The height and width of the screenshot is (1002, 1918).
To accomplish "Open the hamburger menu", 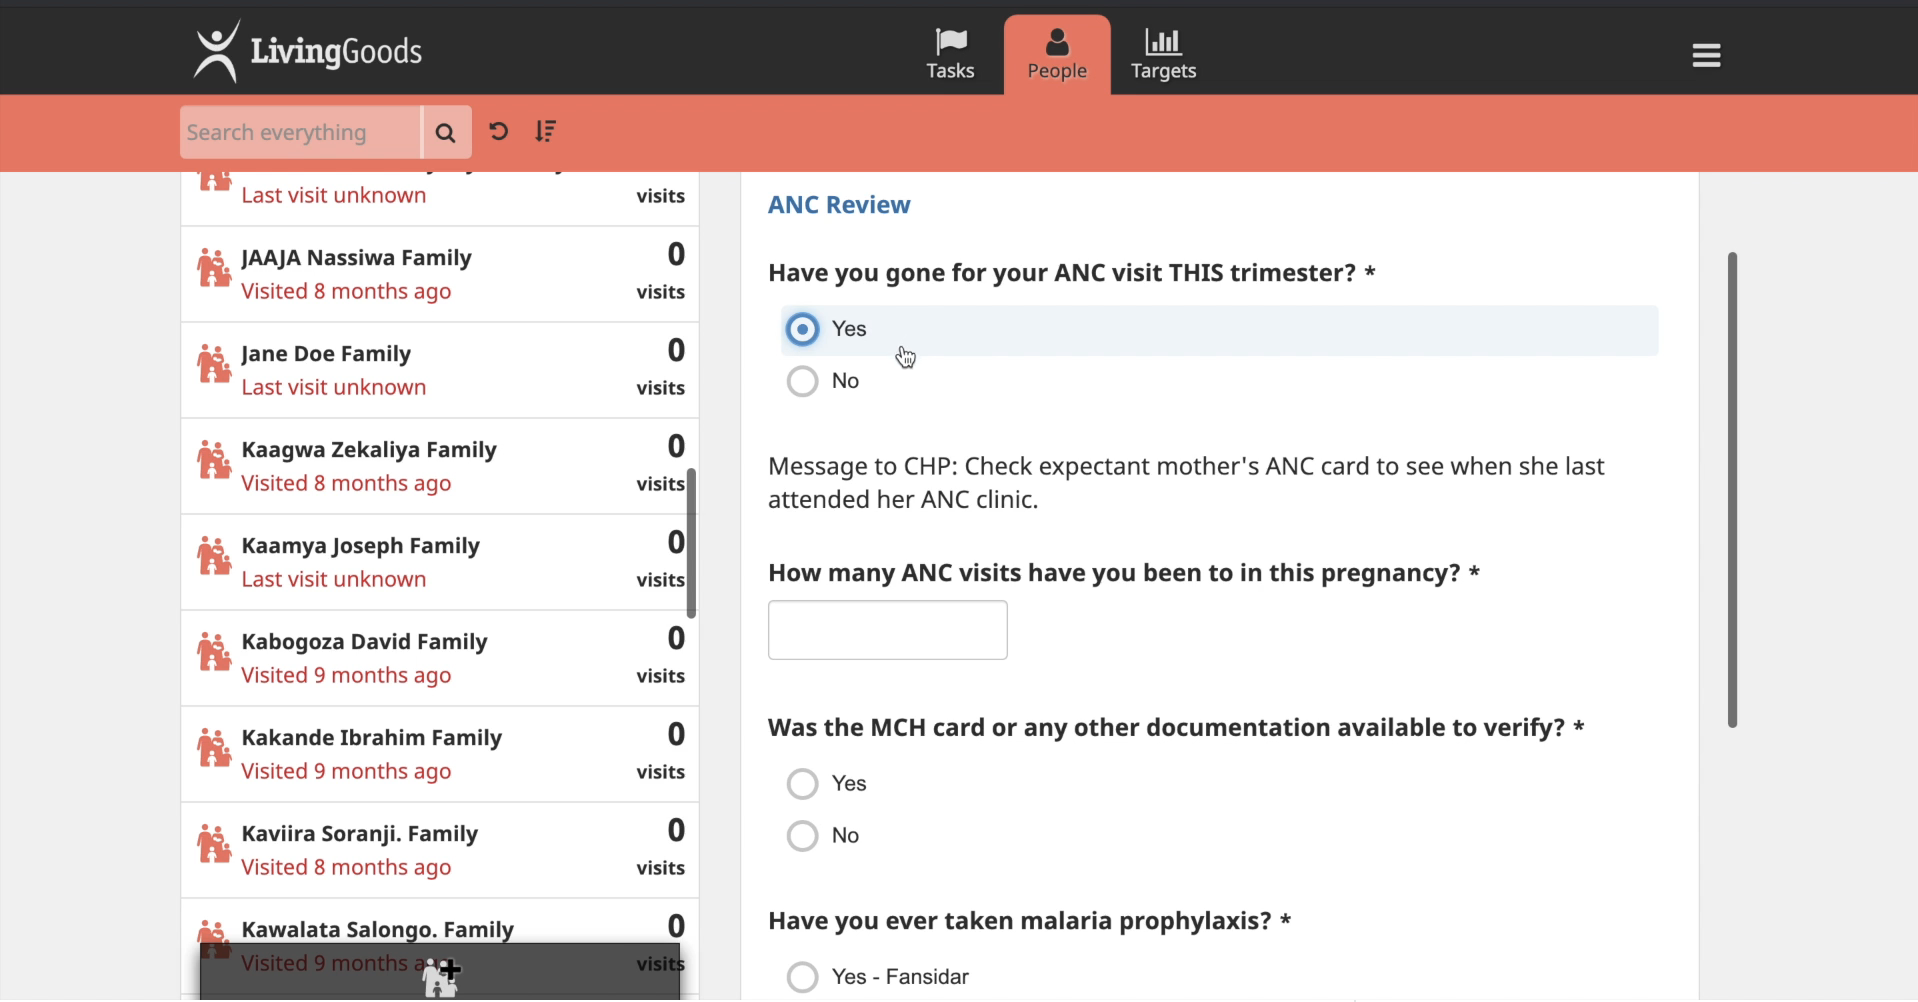I will 1706,56.
